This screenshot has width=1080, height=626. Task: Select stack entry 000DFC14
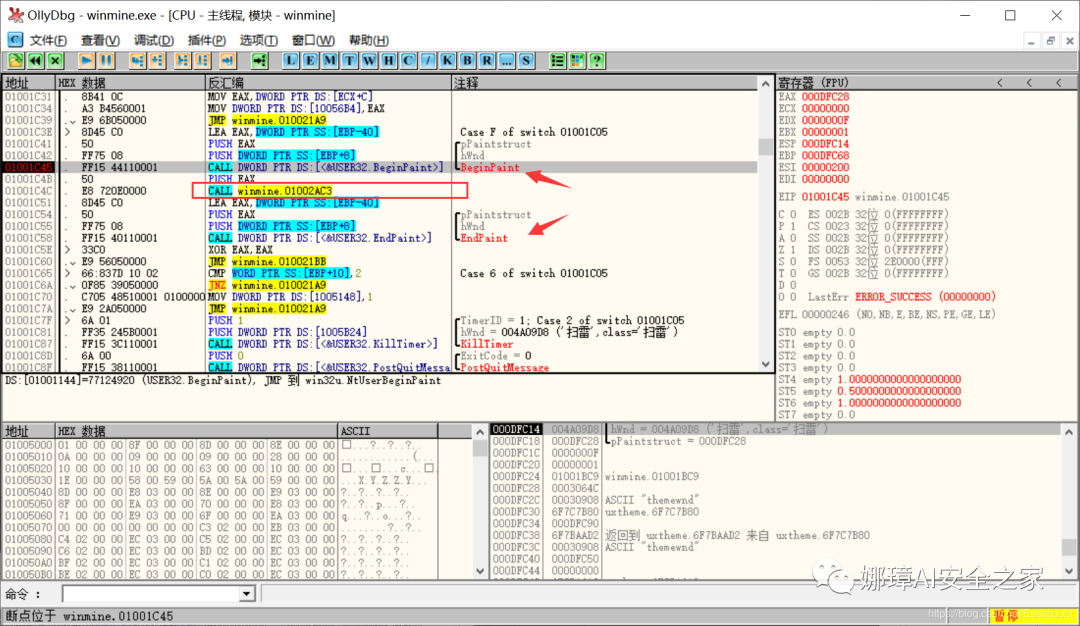pos(517,430)
